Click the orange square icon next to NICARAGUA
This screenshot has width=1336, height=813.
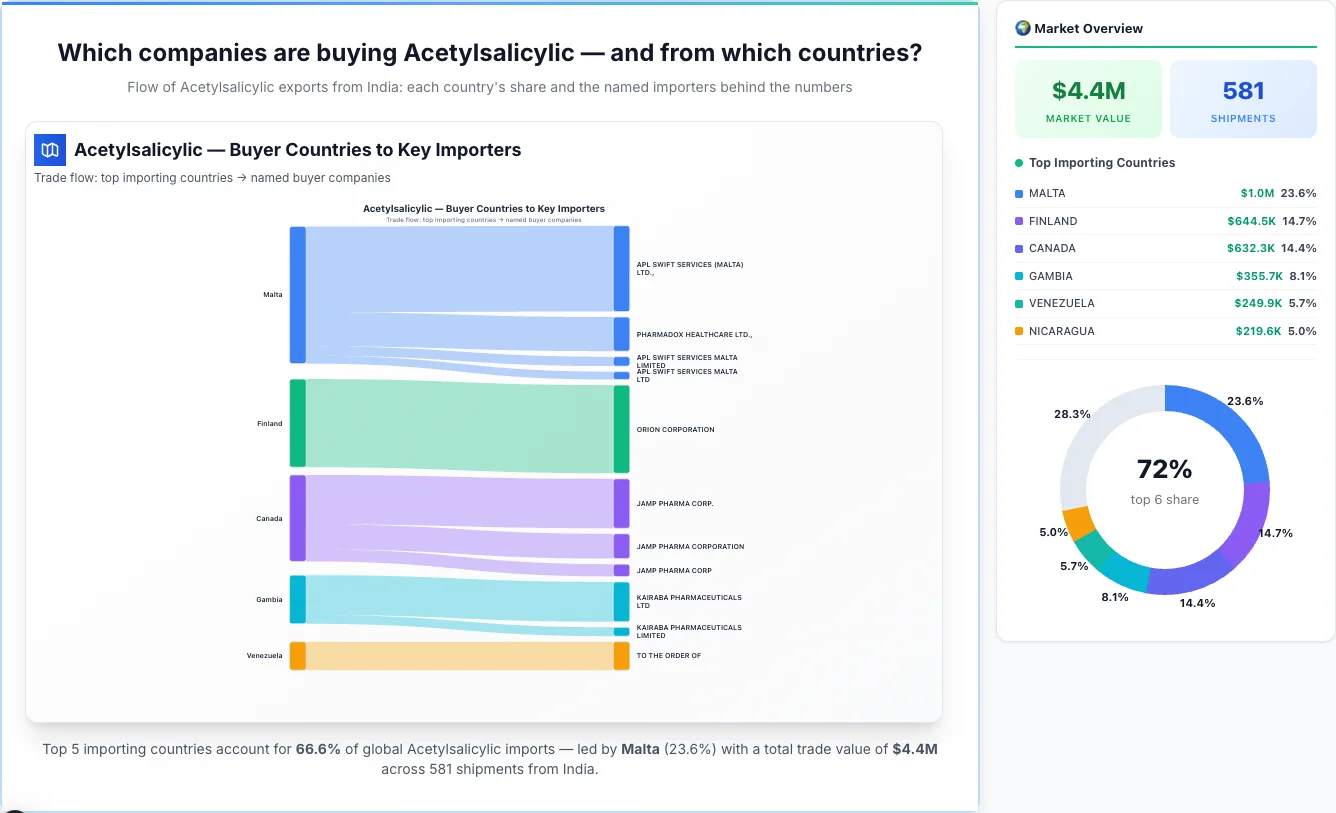click(x=1018, y=331)
